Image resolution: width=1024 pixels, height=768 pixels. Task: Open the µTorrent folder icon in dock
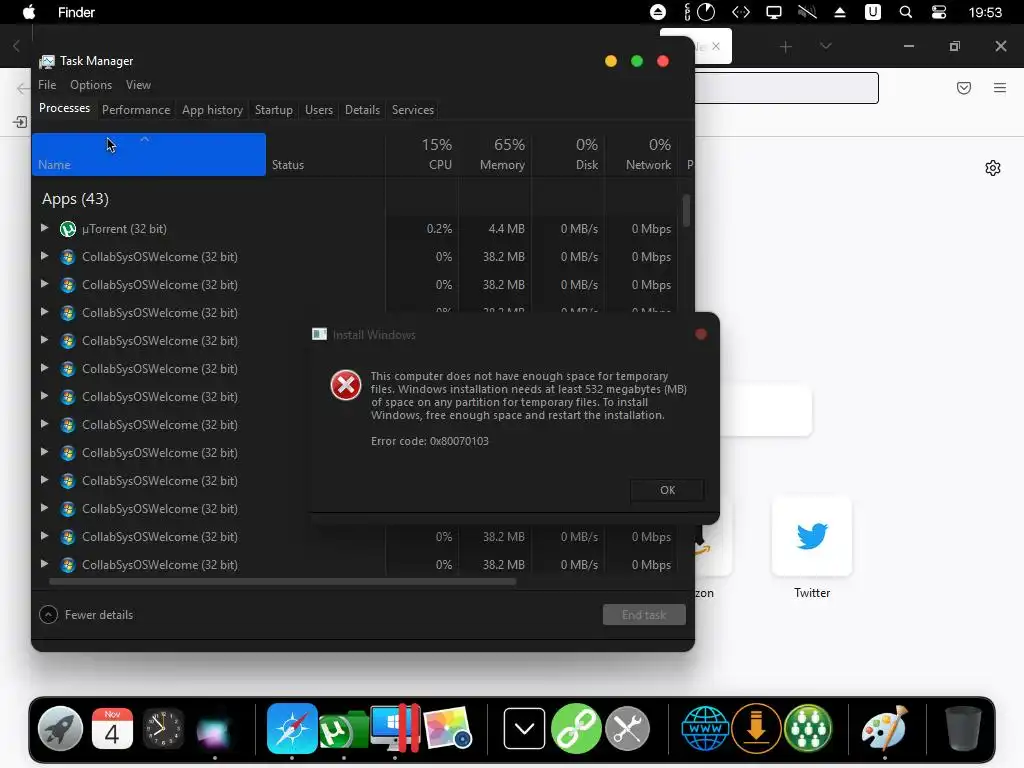[344, 729]
